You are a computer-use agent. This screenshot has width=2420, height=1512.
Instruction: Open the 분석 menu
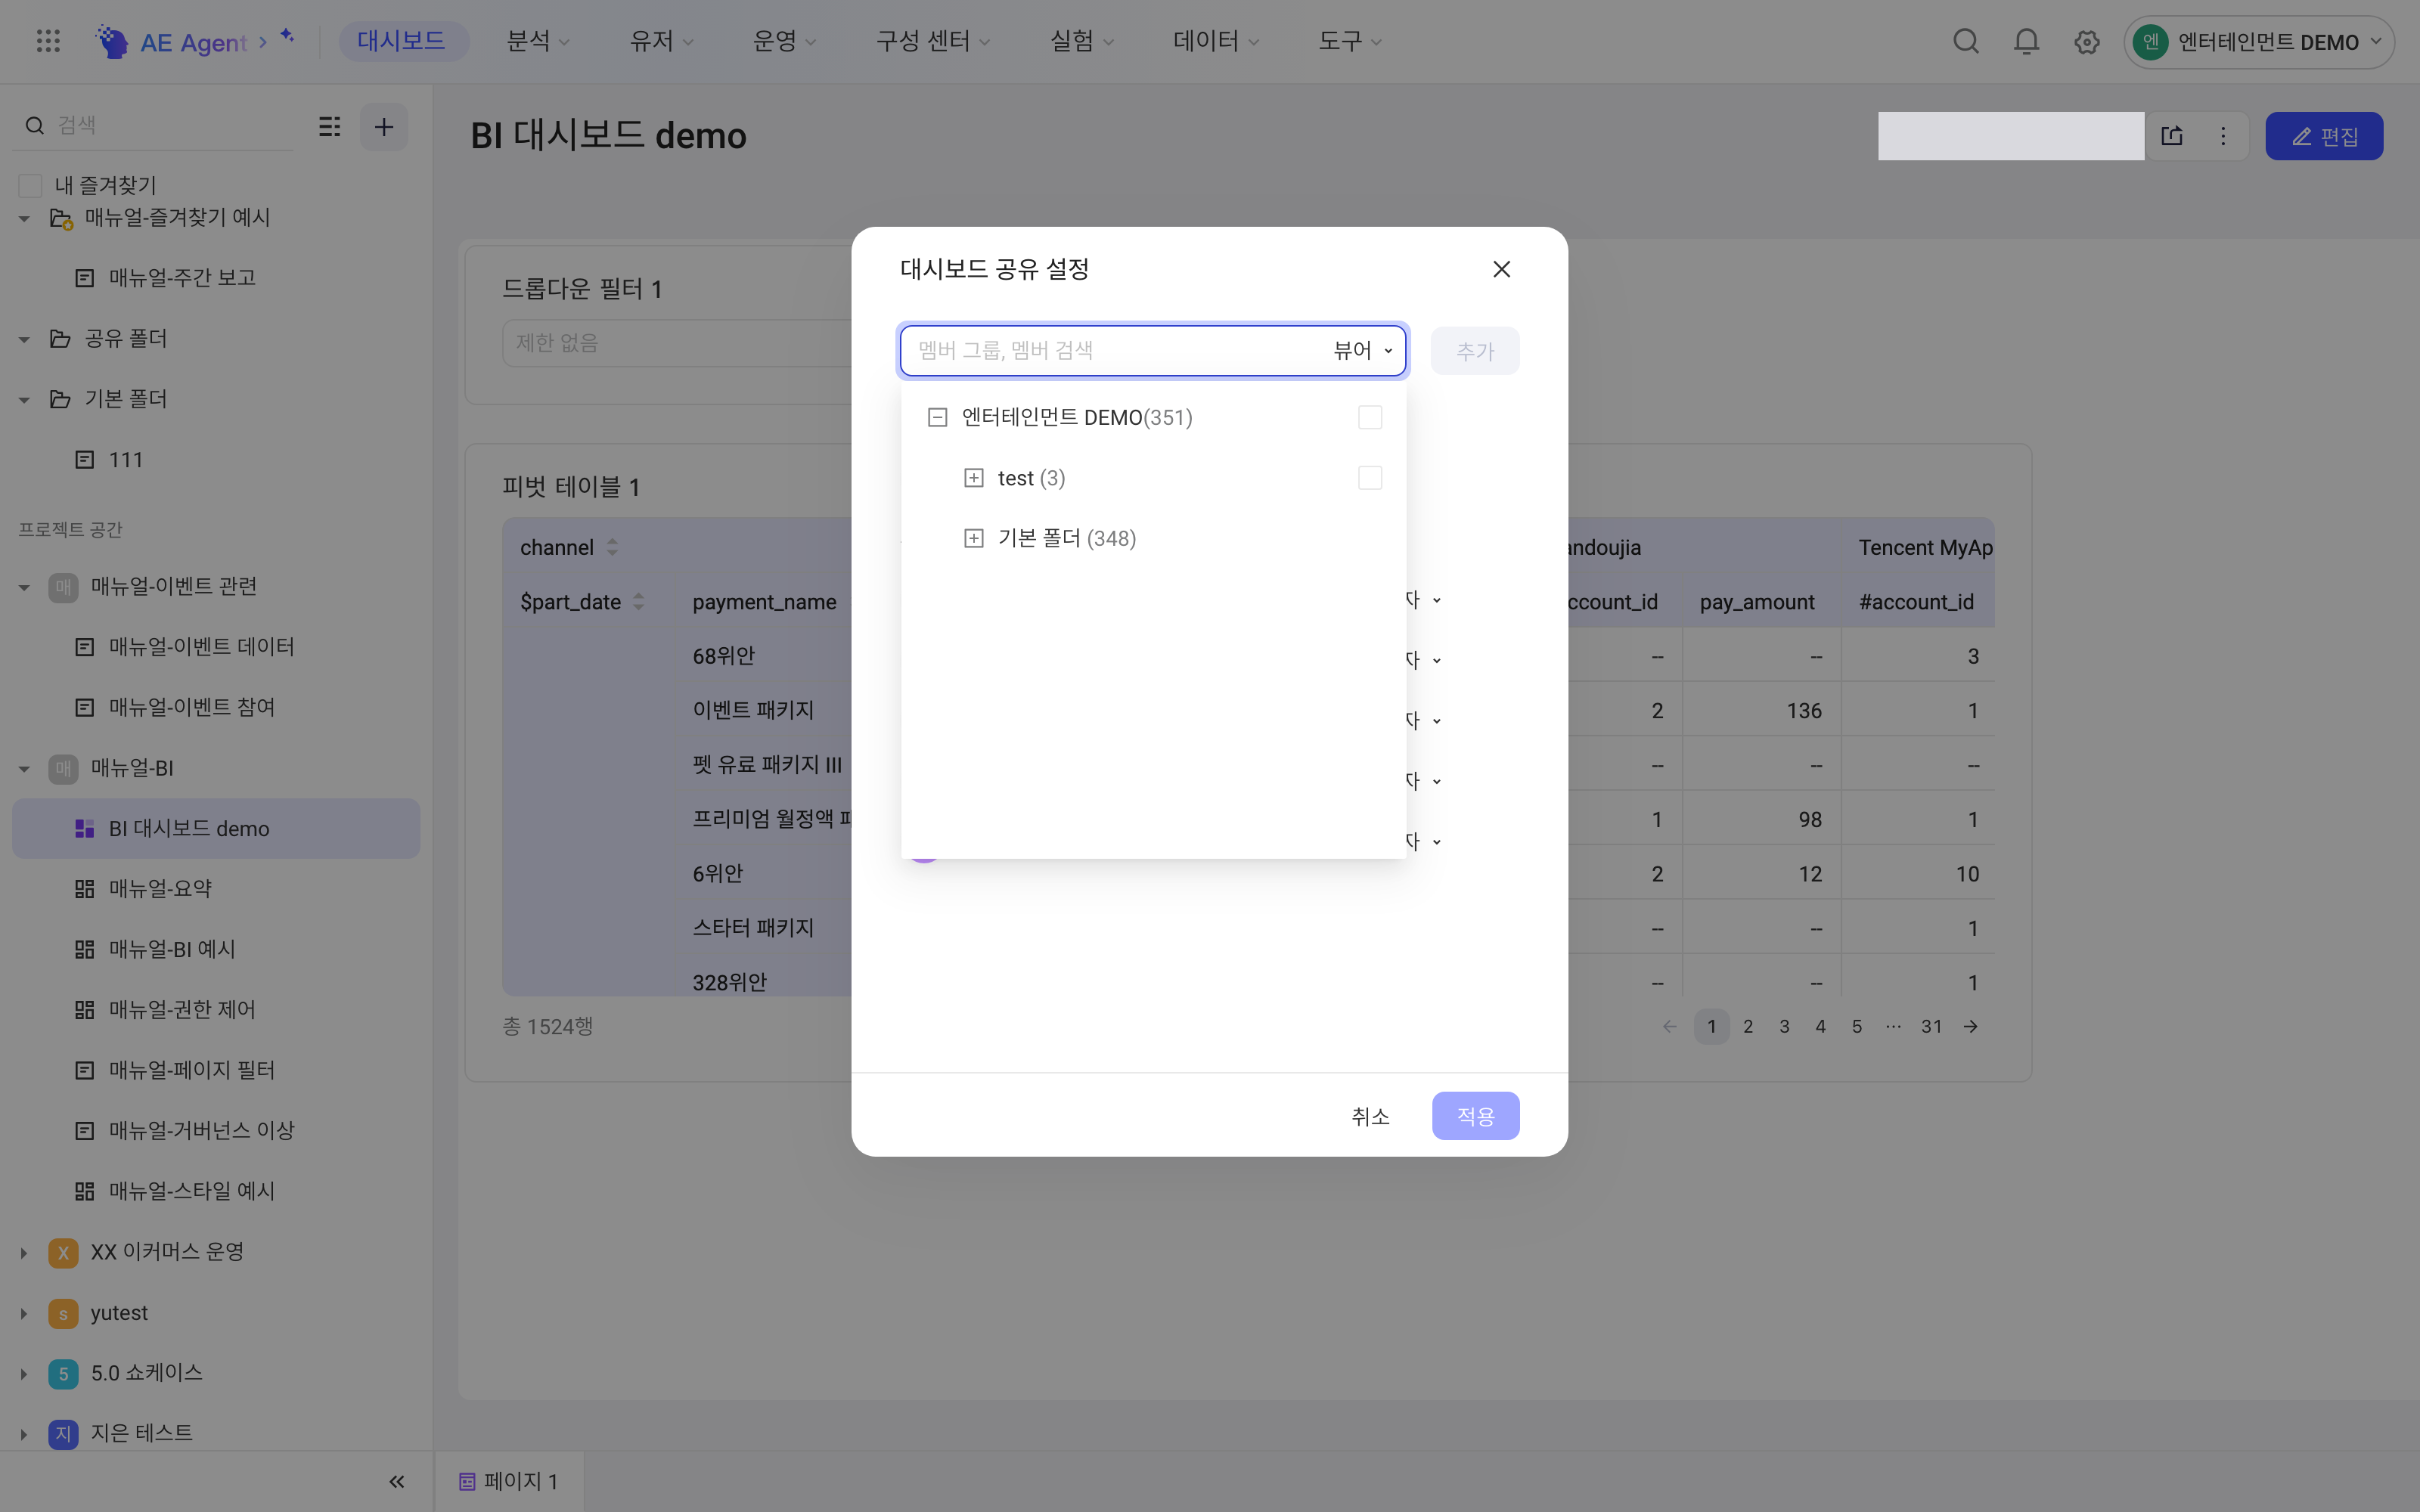pyautogui.click(x=538, y=41)
